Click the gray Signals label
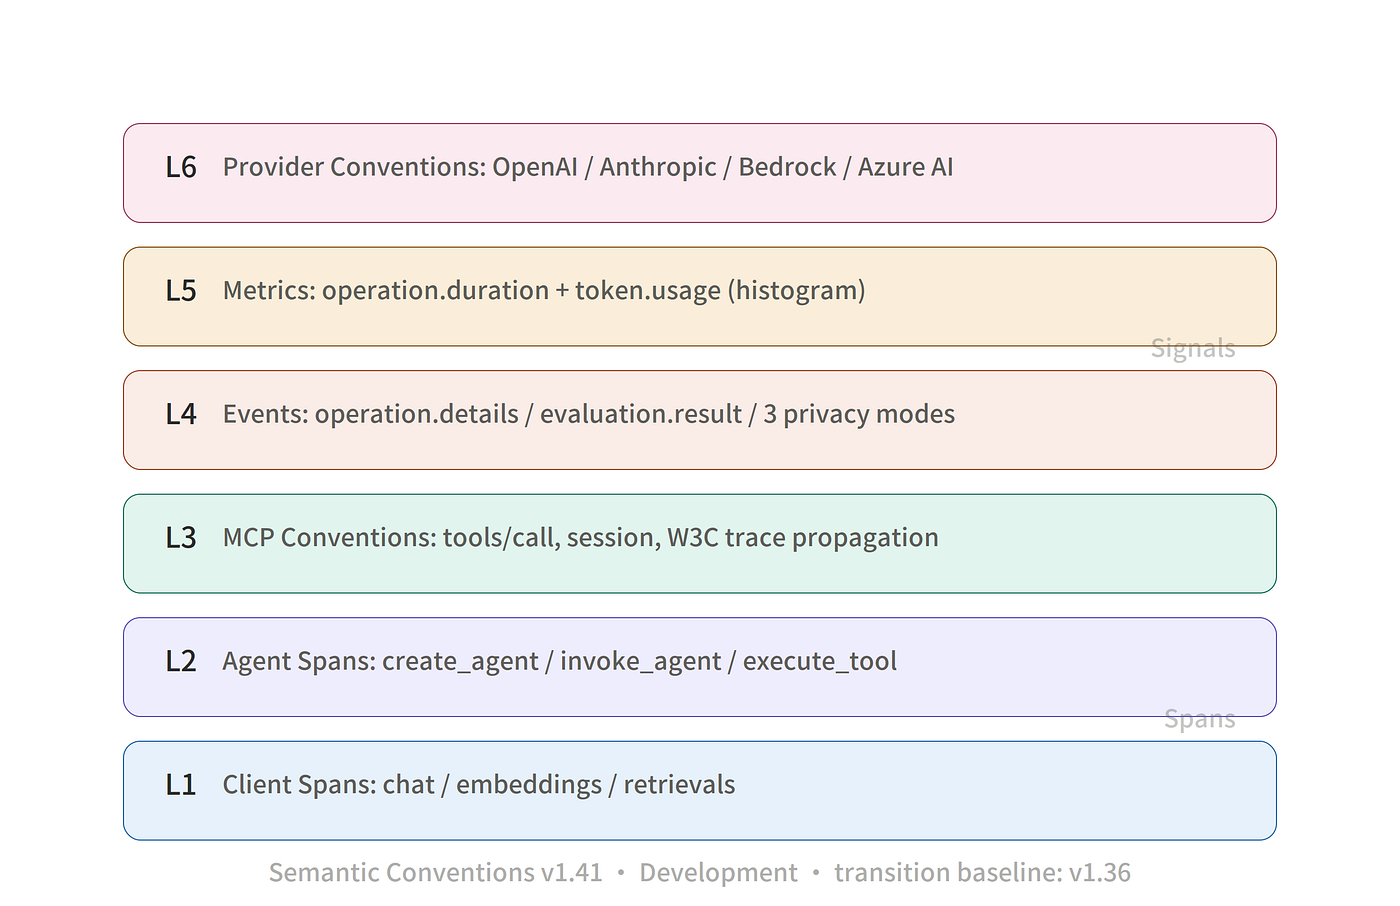 (1193, 349)
